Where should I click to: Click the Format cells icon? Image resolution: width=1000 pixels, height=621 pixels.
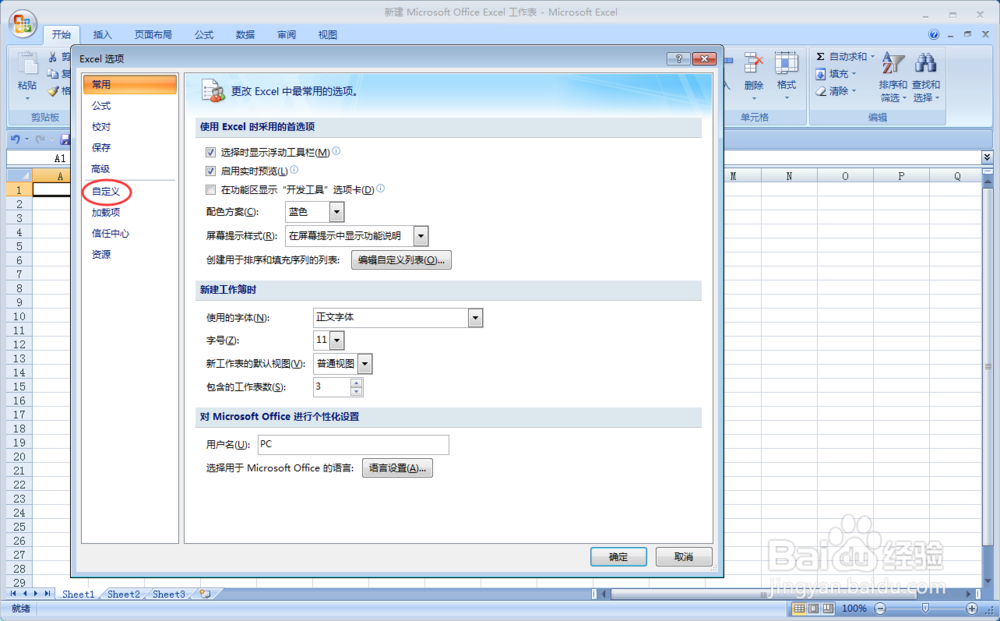(786, 64)
